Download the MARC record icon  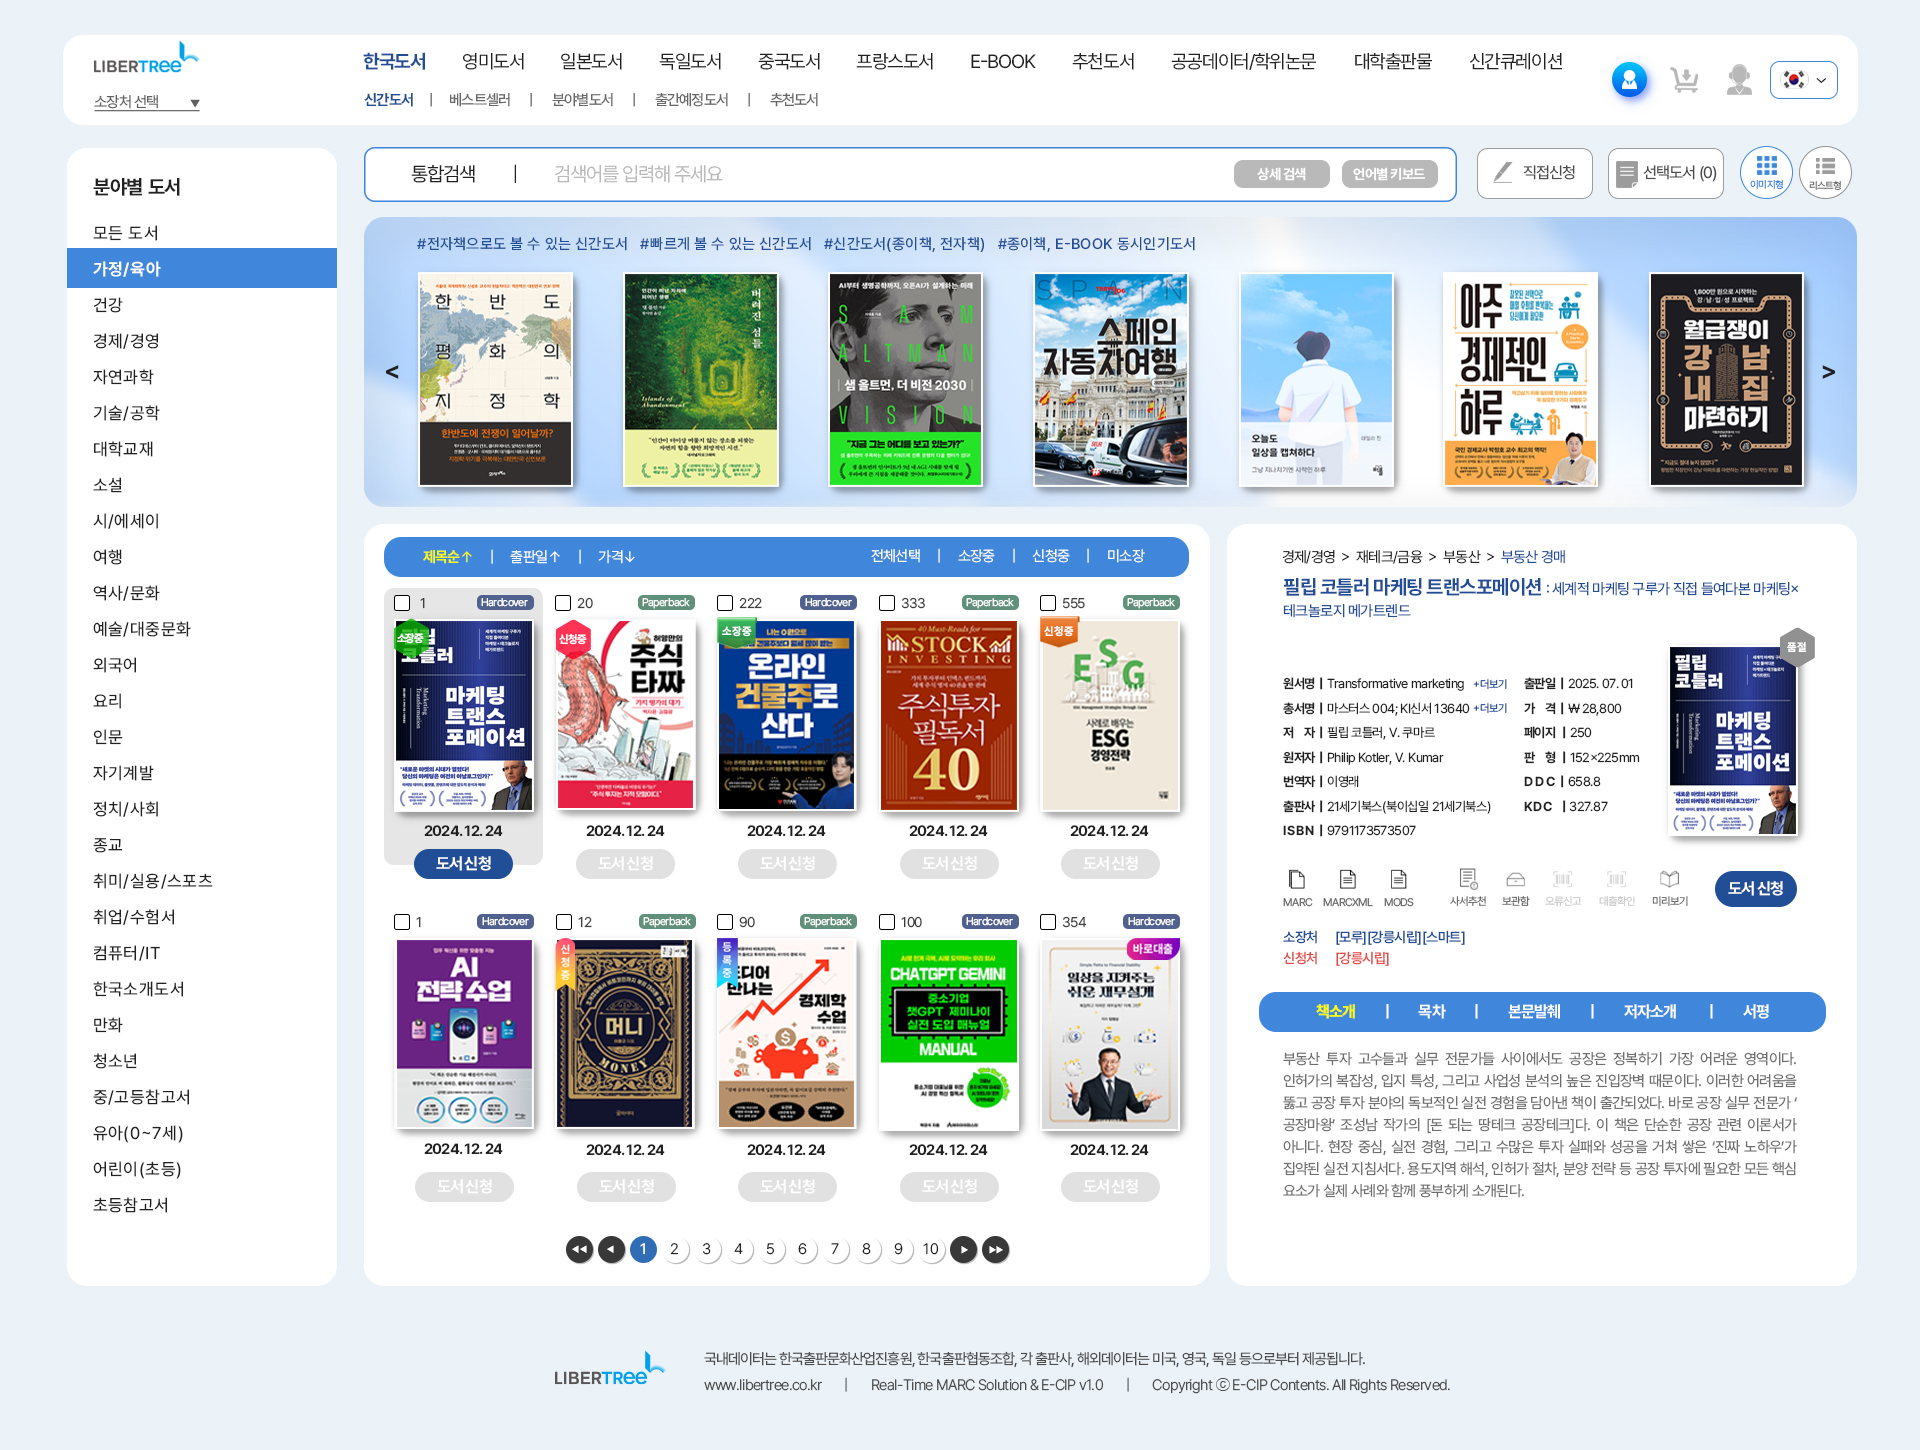point(1297,882)
